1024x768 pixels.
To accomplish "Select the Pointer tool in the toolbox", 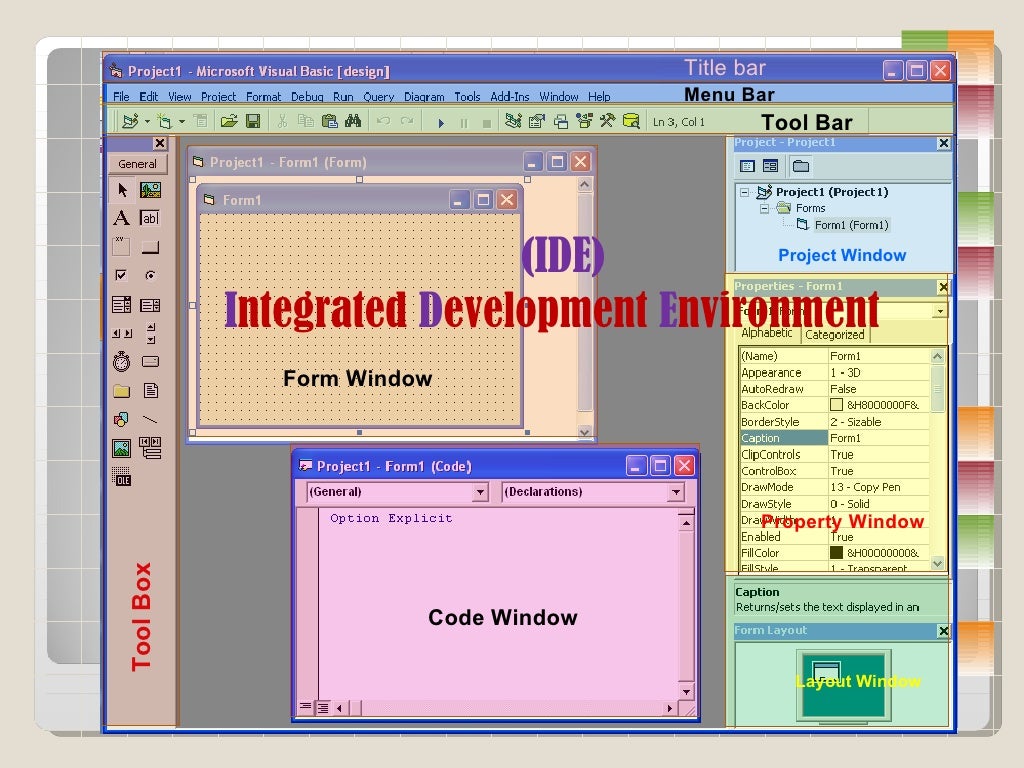I will click(x=122, y=190).
